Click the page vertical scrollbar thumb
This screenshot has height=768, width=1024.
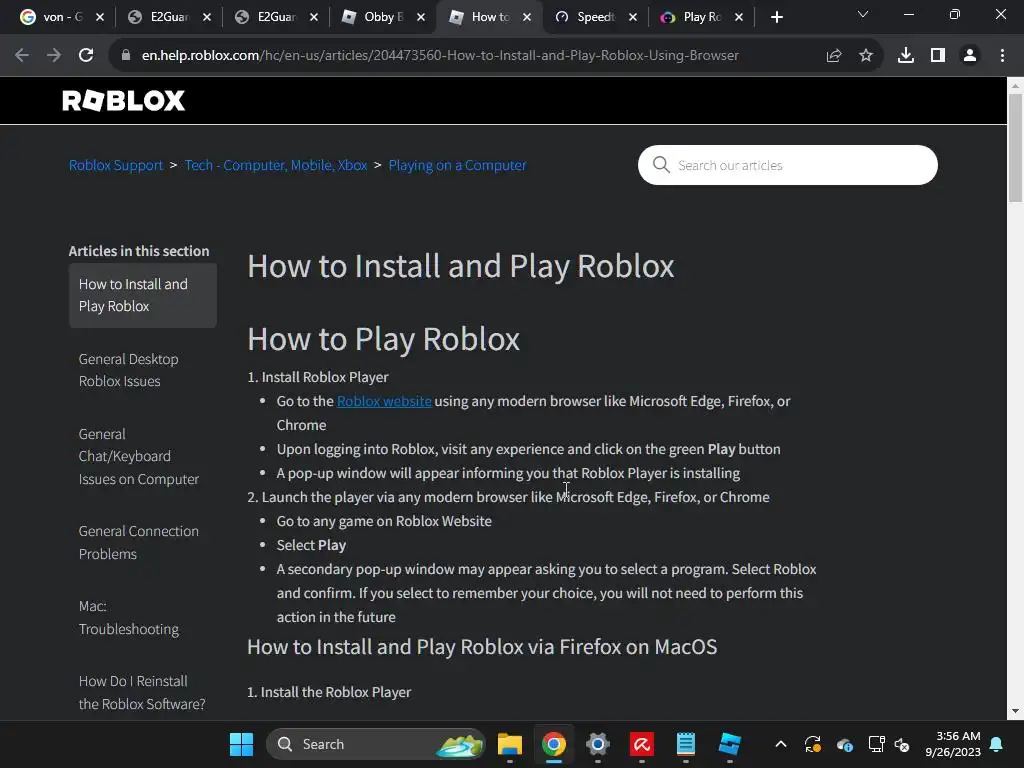click(1016, 148)
